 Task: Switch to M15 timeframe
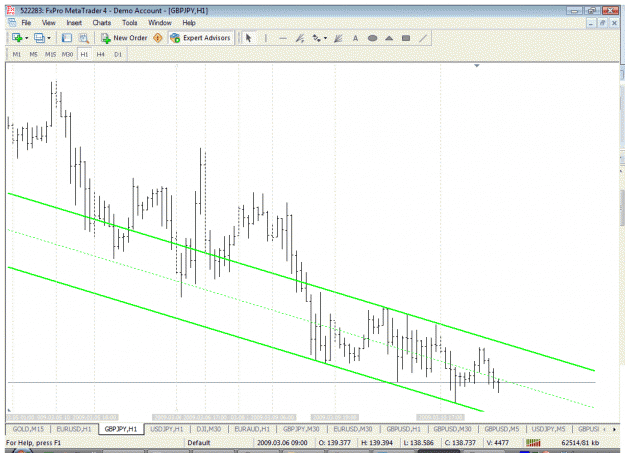tap(50, 54)
